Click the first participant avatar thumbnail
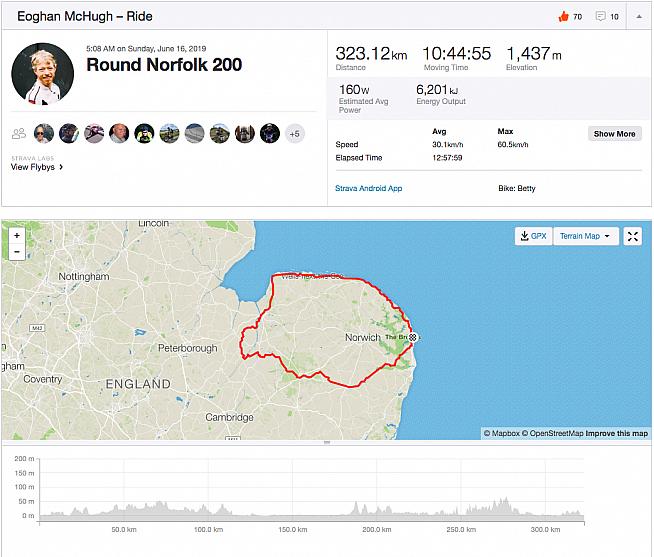The height and width of the screenshot is (557, 654). pos(44,133)
